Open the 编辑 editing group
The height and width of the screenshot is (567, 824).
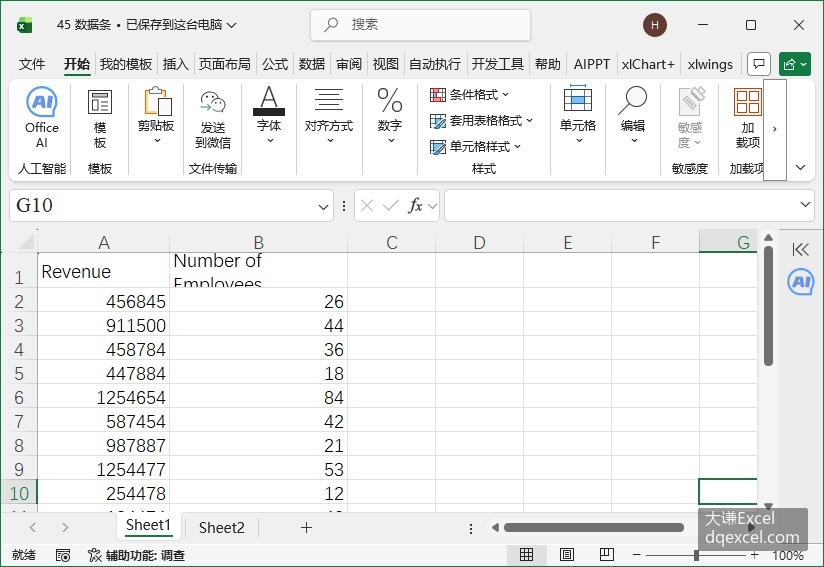(633, 115)
